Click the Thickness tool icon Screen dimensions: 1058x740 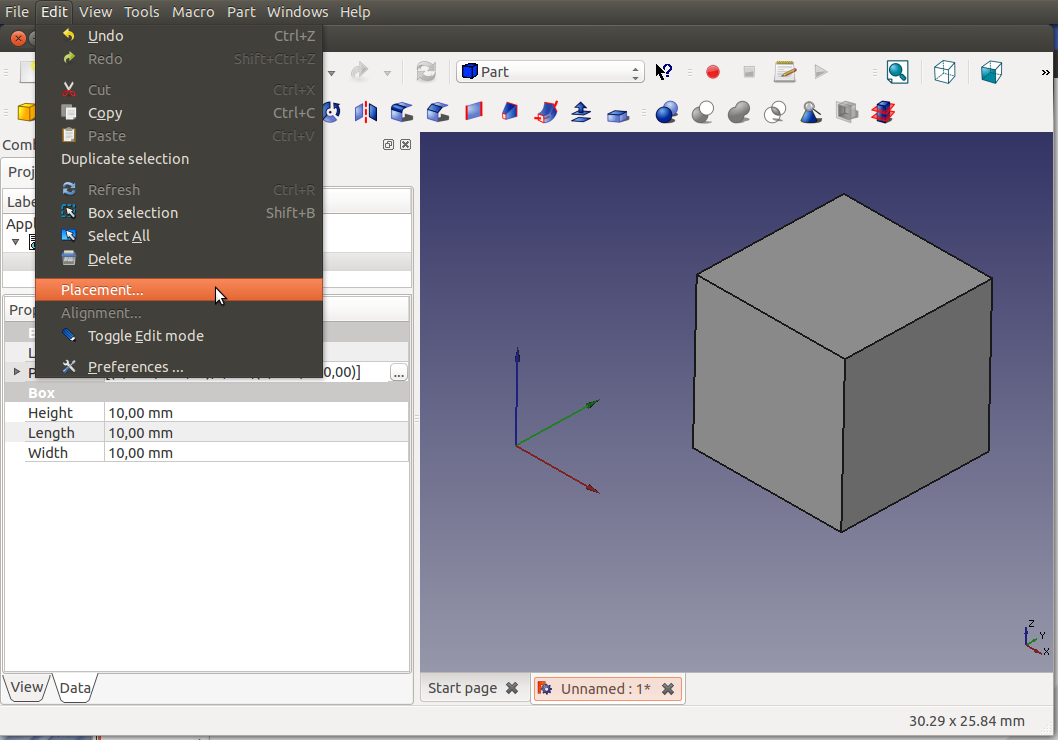pyautogui.click(x=617, y=112)
